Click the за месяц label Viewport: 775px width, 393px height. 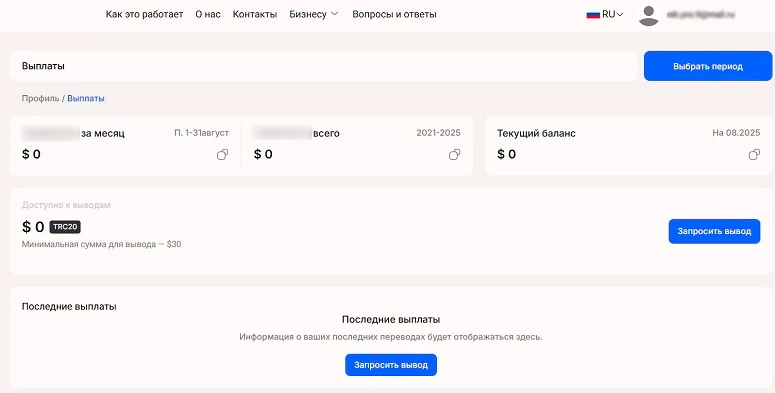click(103, 133)
